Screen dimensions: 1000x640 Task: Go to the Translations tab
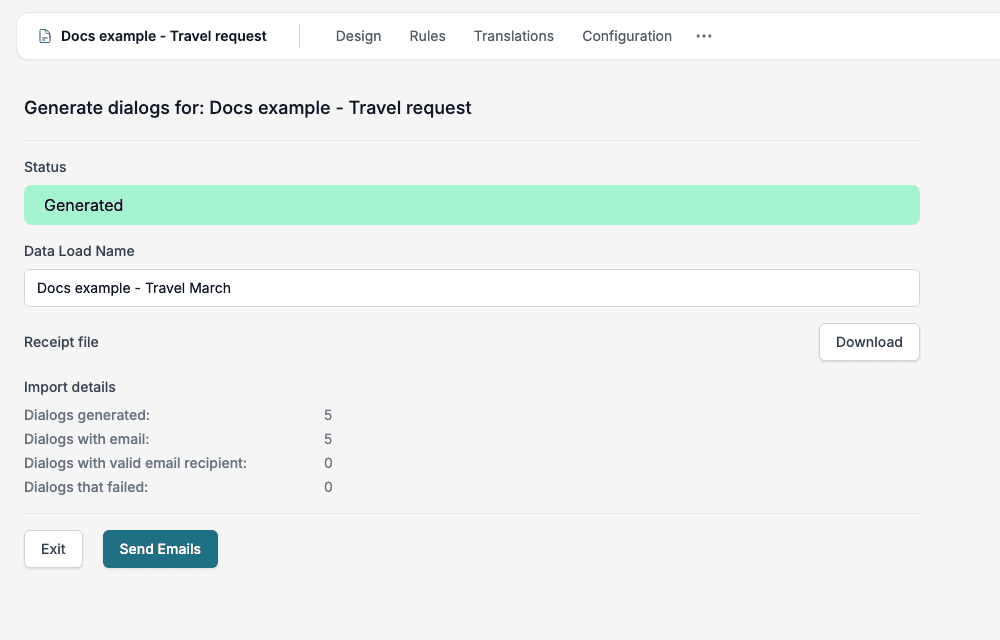coord(513,36)
